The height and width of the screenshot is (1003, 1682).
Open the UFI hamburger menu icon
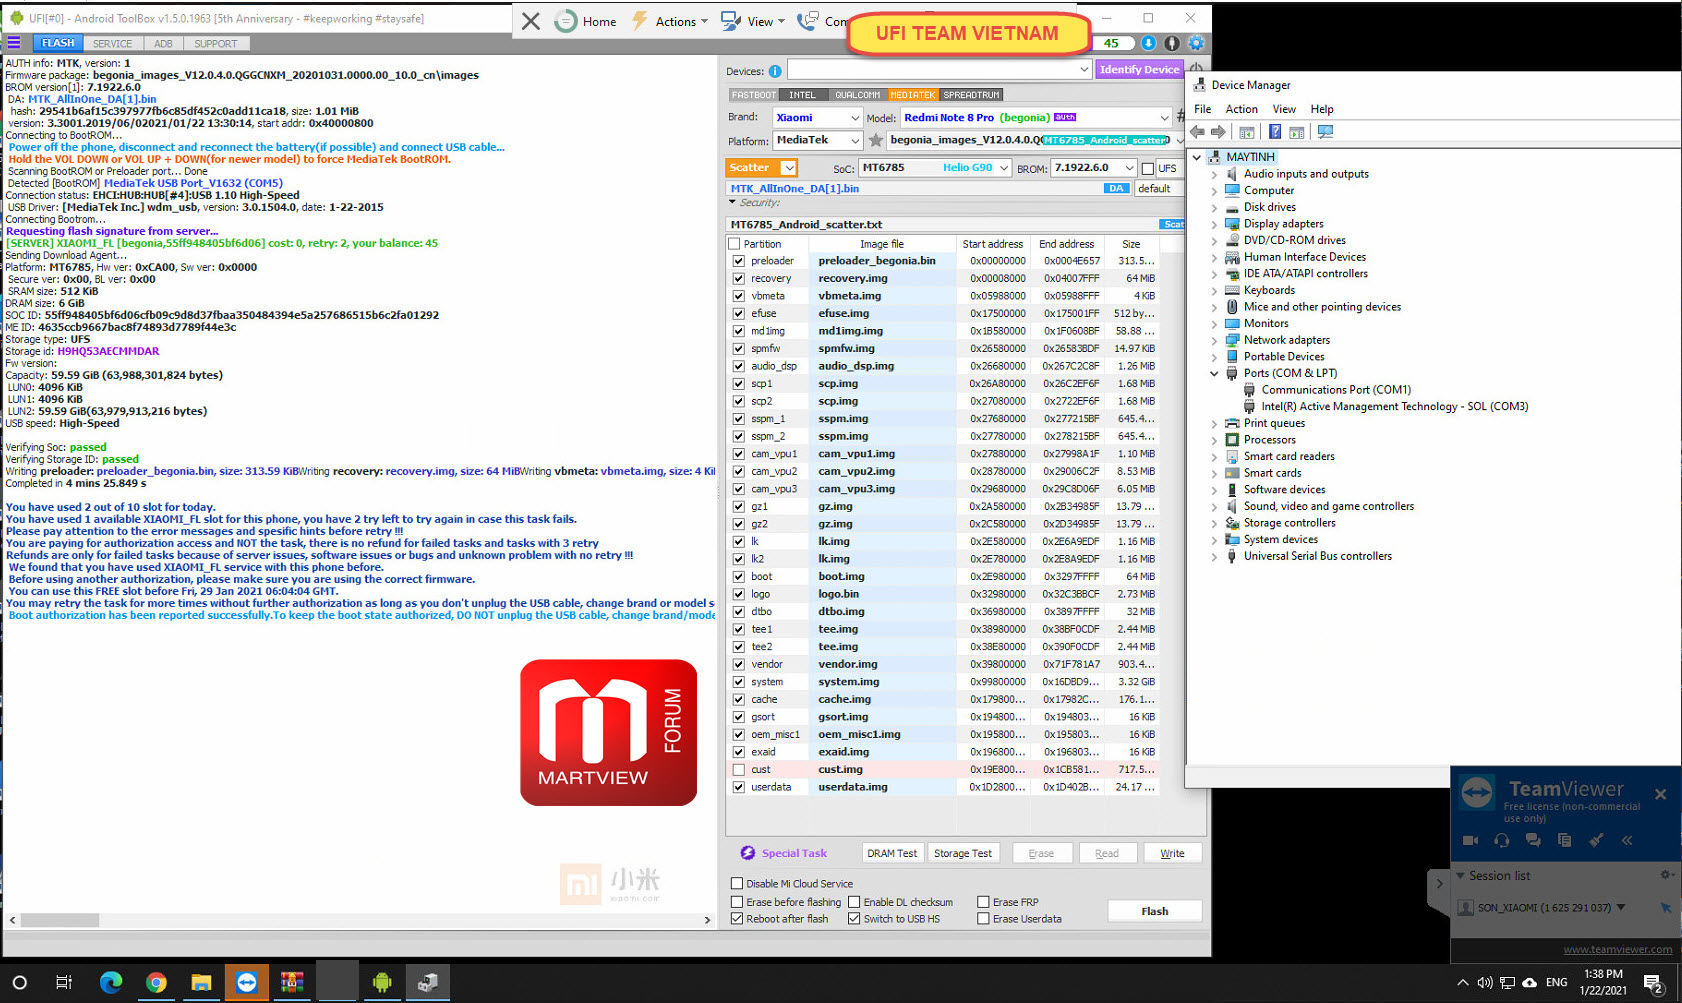(14, 43)
